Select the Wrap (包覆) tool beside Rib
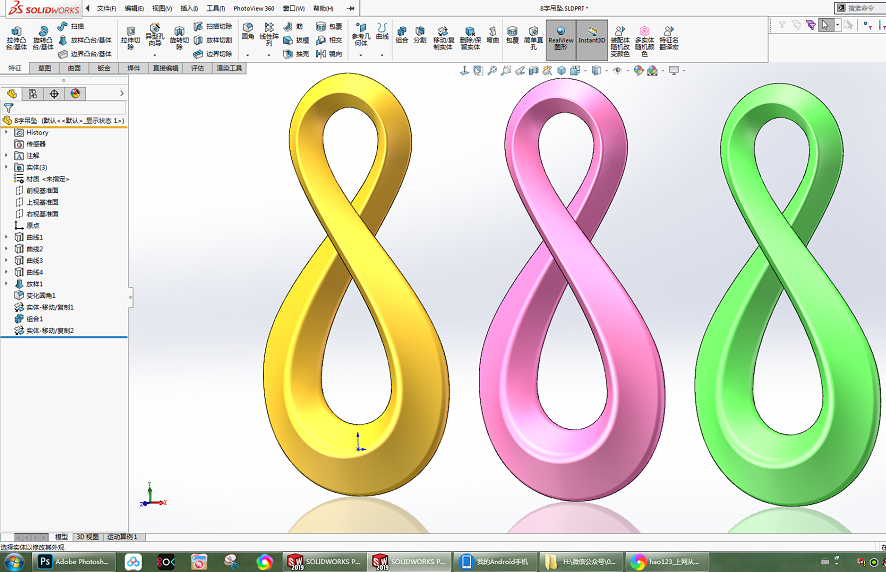The height and width of the screenshot is (572, 886). tap(329, 27)
